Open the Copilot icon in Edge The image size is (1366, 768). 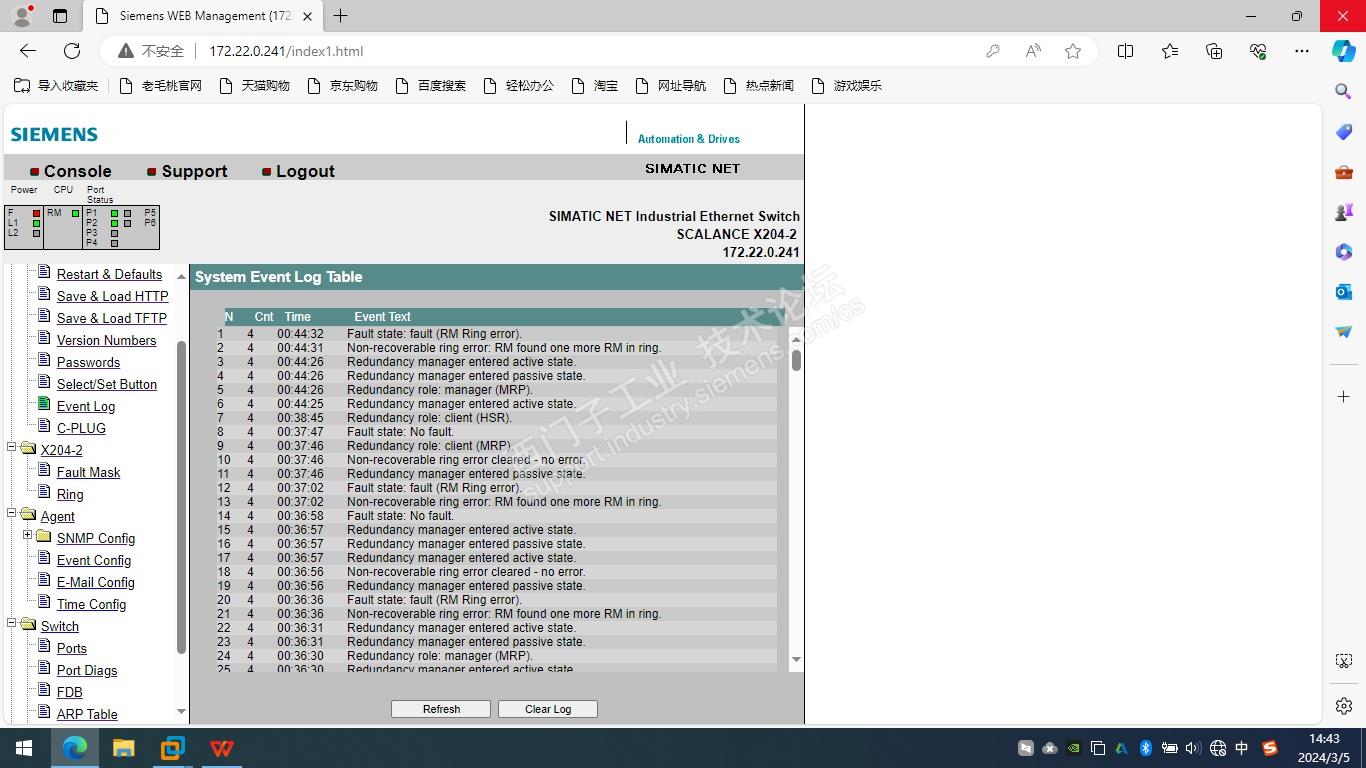(x=1344, y=51)
